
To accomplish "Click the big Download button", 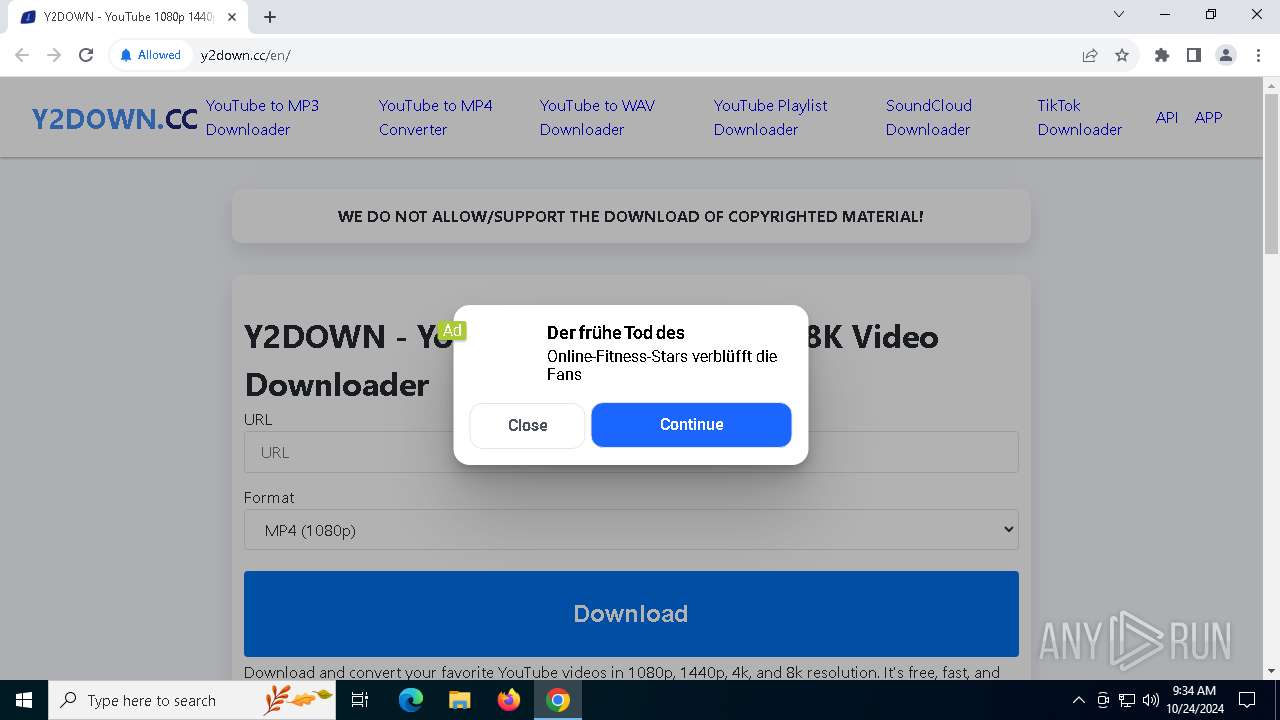I will tap(631, 613).
